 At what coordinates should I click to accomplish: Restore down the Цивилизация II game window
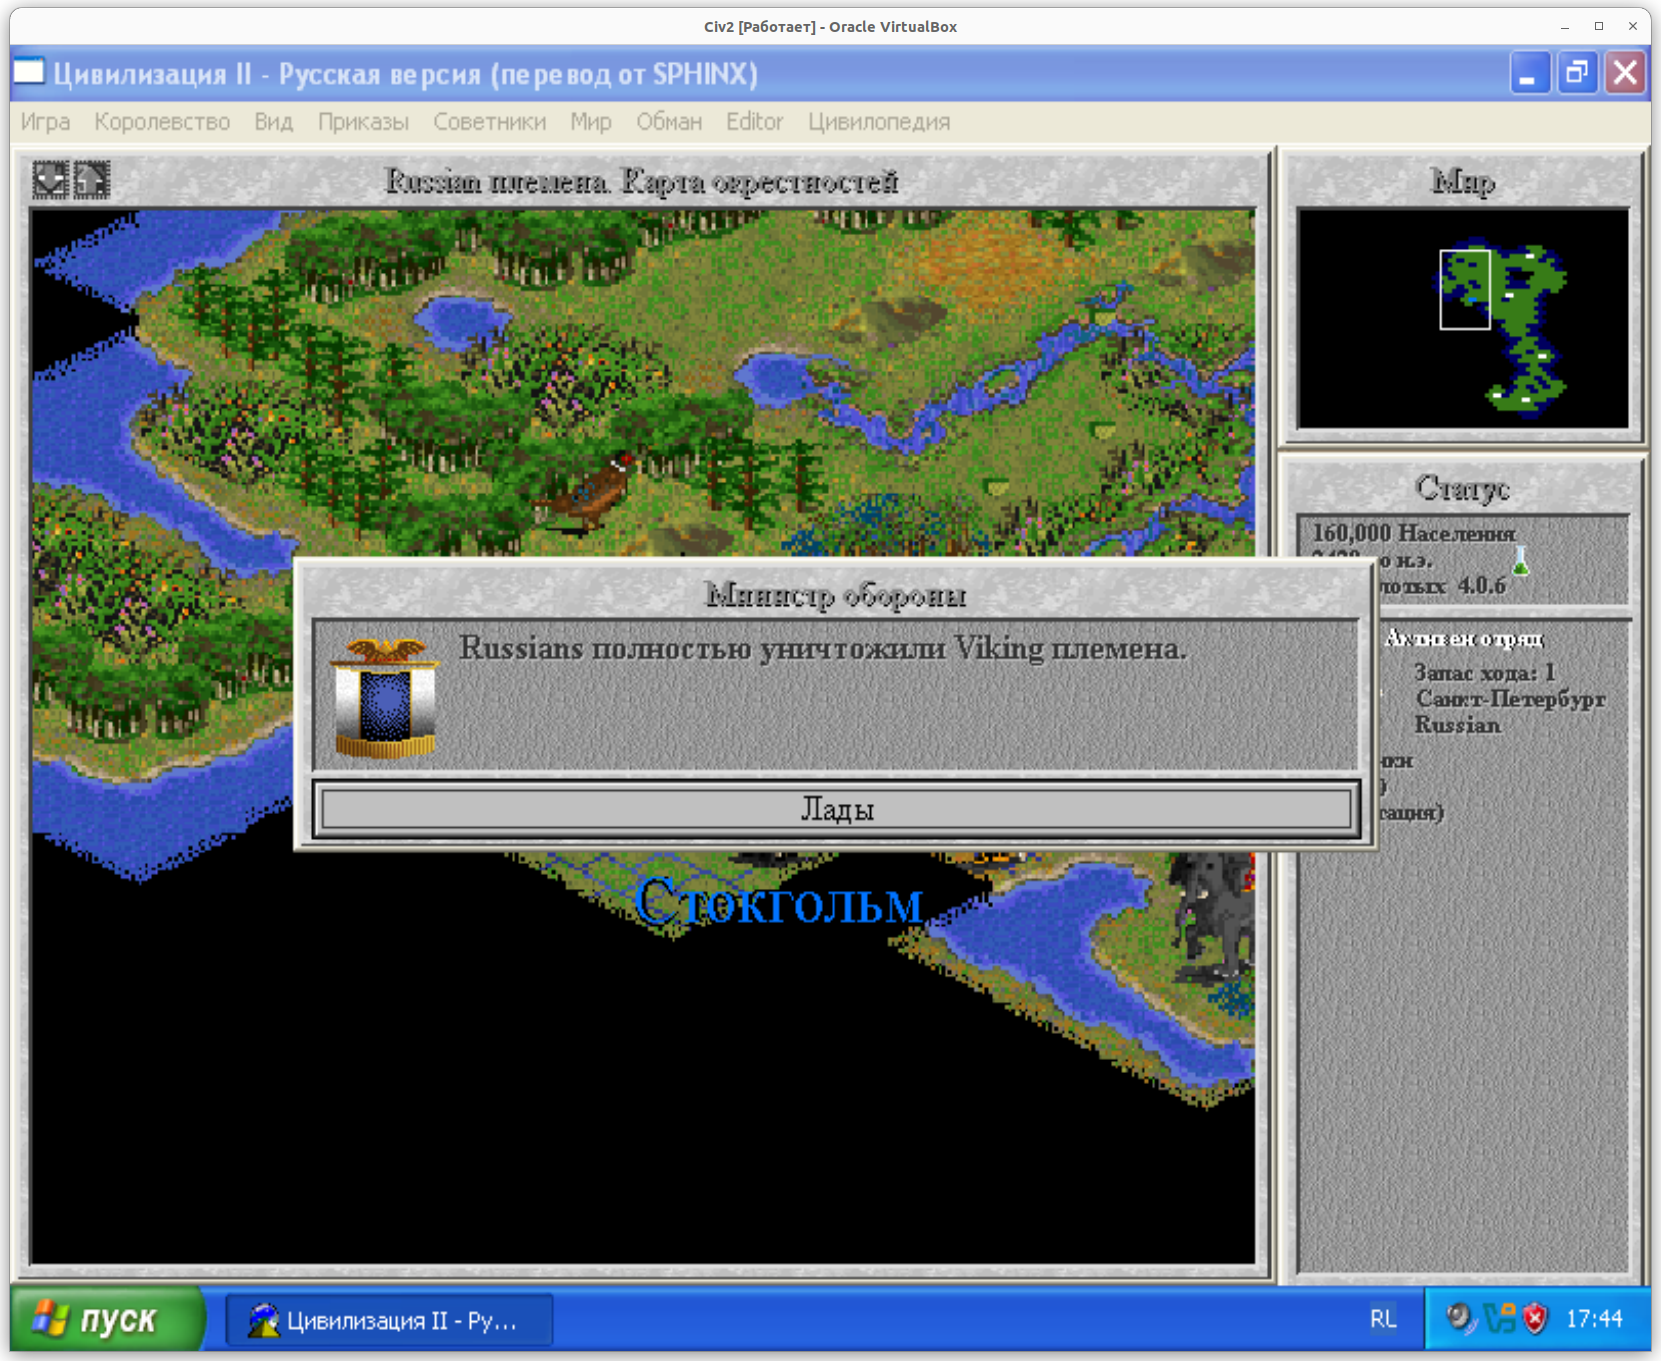pyautogui.click(x=1577, y=73)
